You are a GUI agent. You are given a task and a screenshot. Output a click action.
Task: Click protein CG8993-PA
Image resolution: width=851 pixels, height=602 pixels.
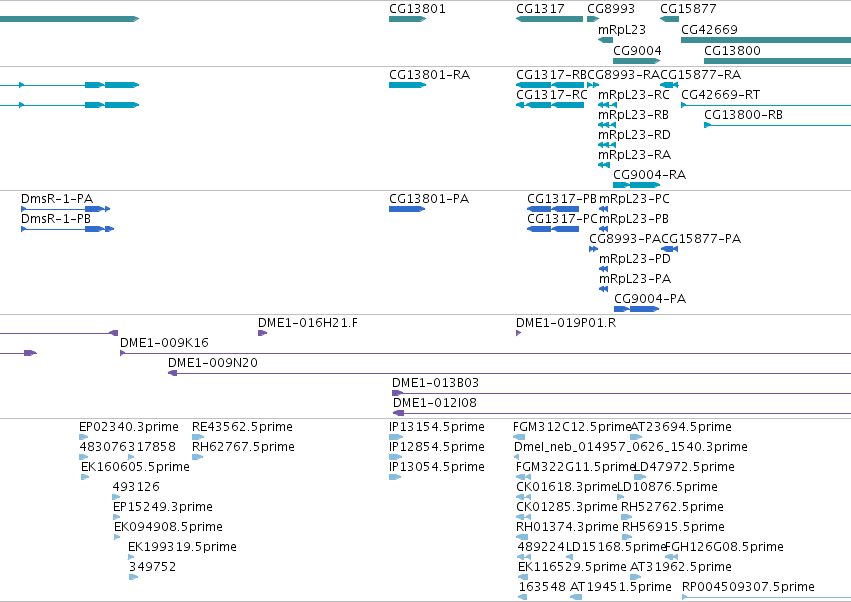pyautogui.click(x=594, y=249)
